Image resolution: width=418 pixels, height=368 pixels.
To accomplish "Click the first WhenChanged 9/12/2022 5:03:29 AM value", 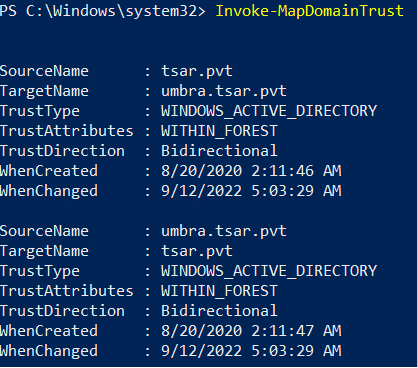I will [x=251, y=191].
